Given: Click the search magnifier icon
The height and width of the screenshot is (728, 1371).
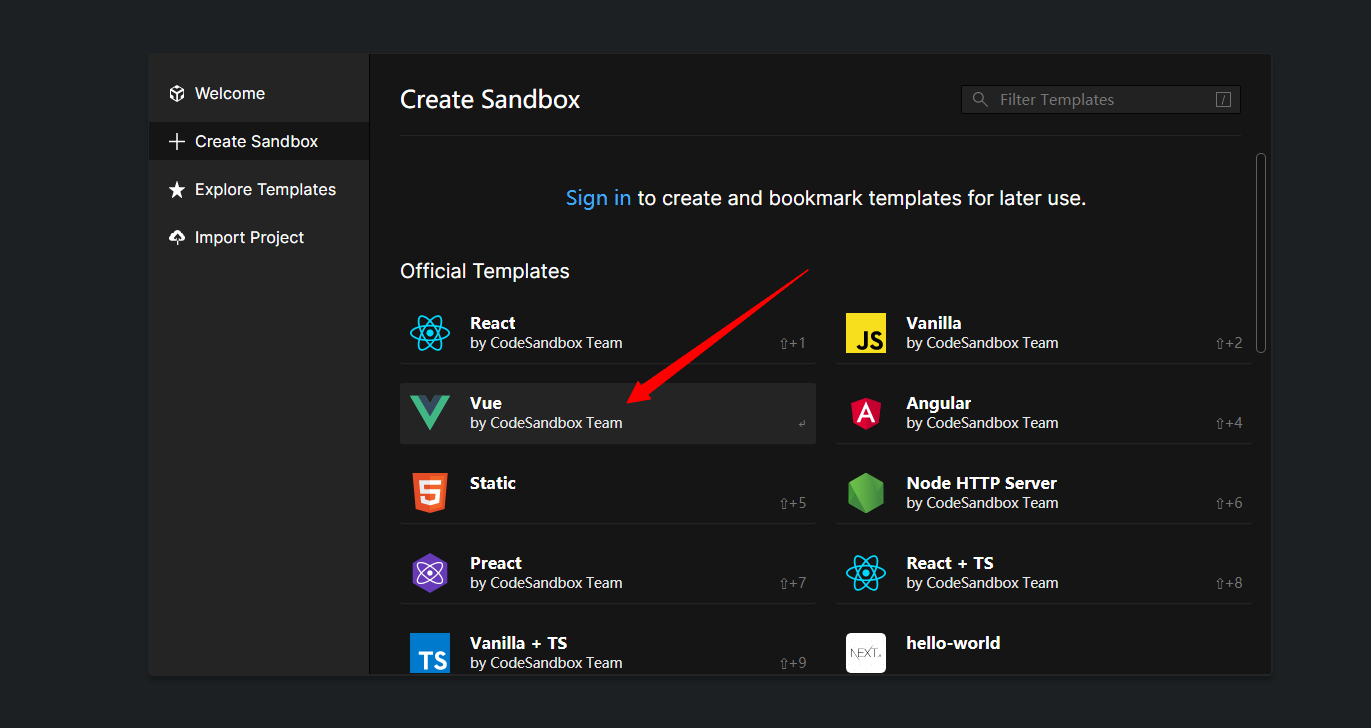Looking at the screenshot, I should pos(980,99).
